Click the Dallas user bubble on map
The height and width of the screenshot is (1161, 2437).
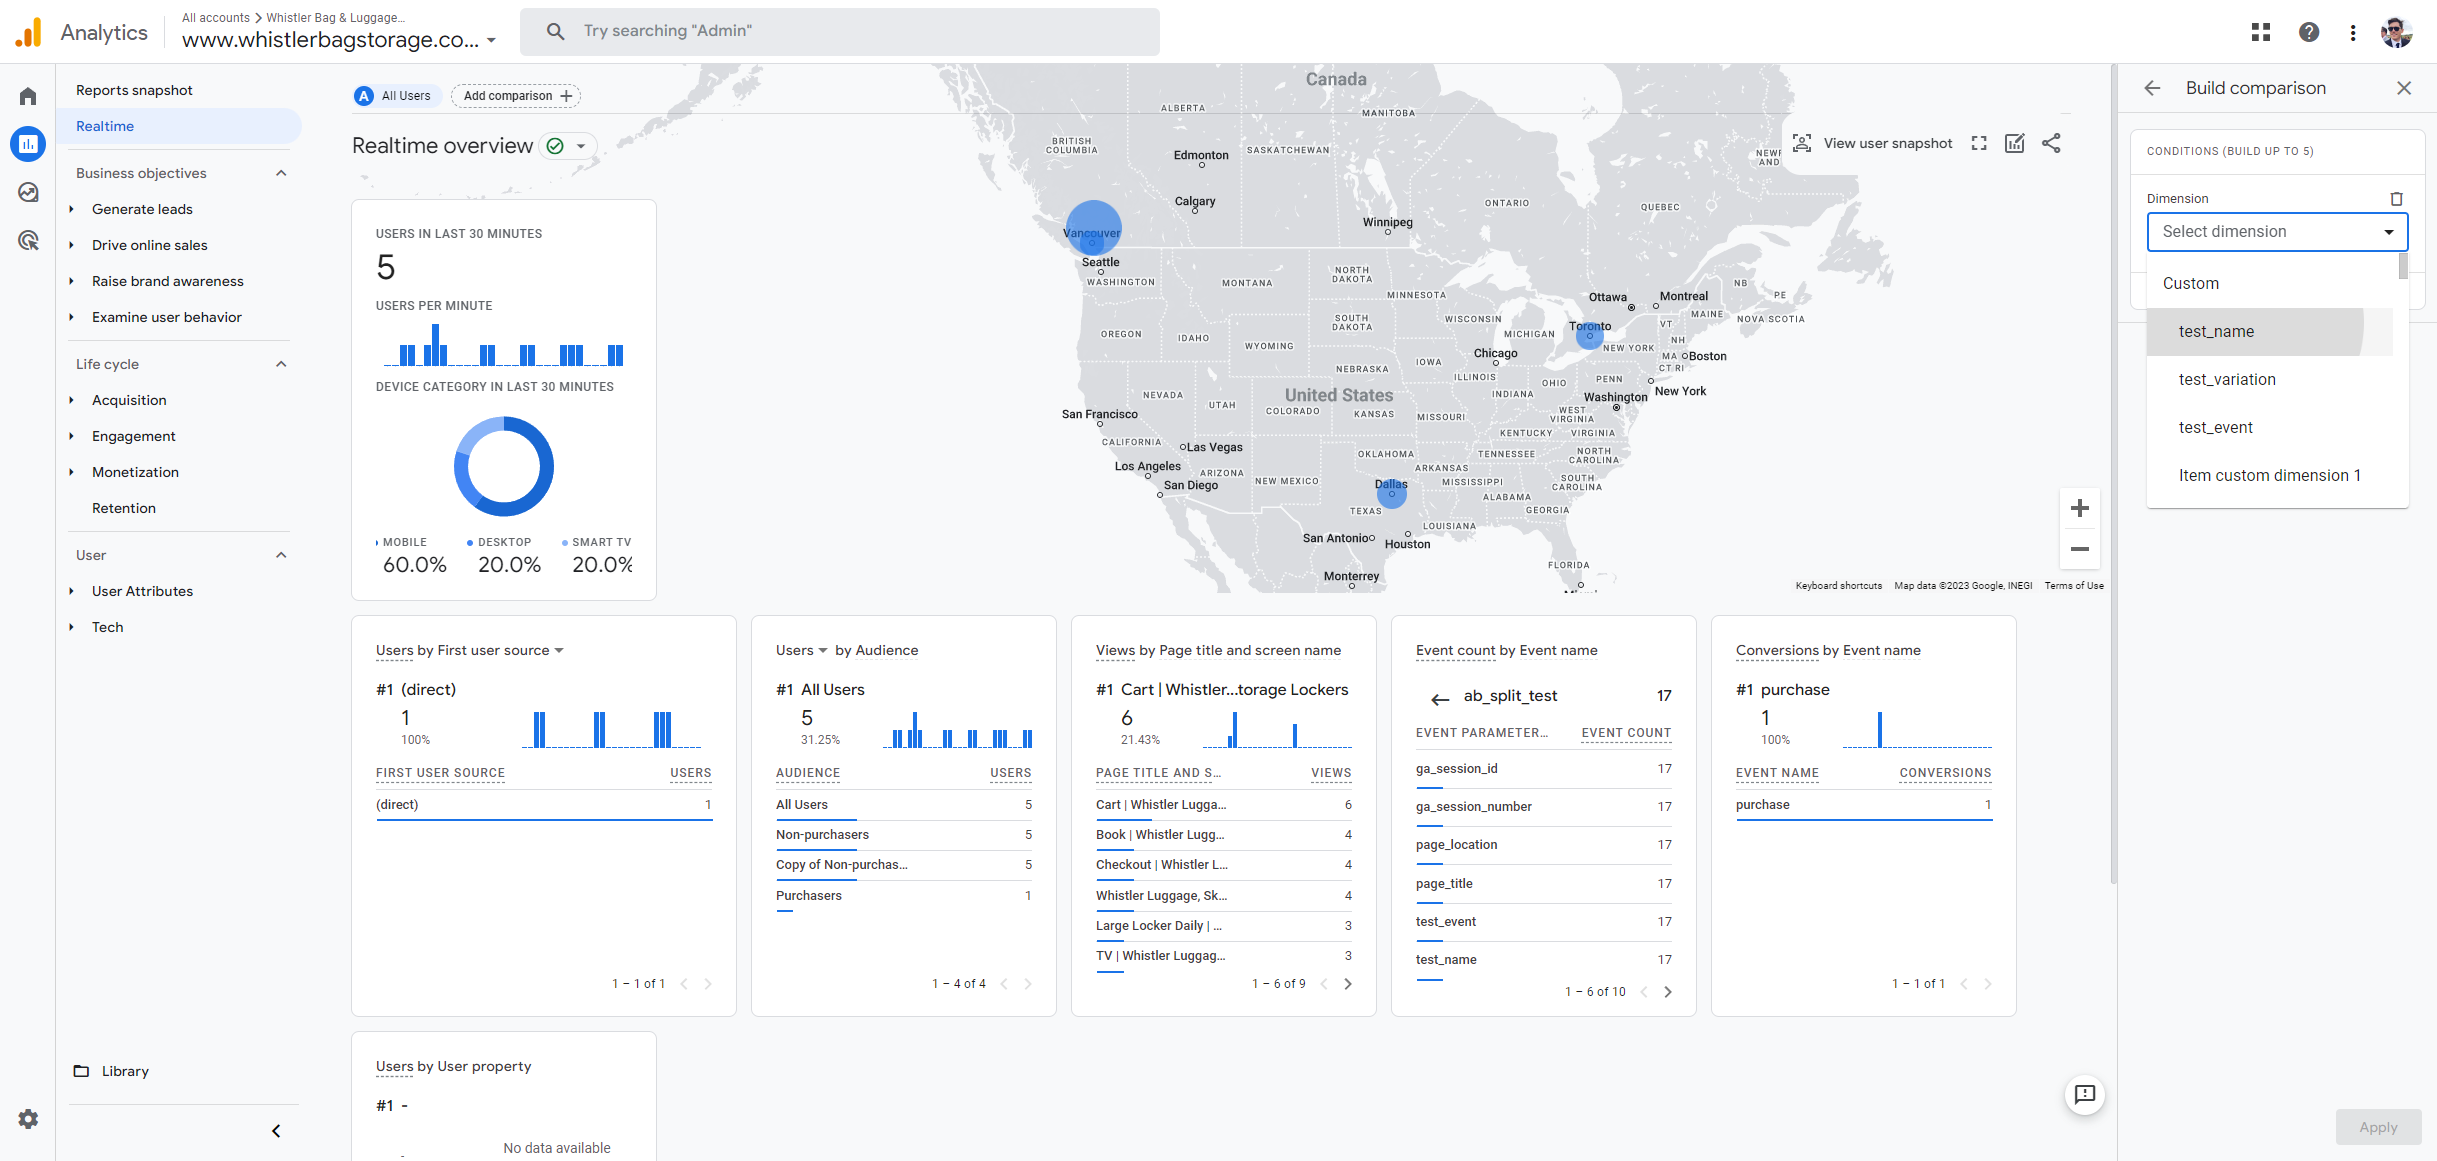[x=1391, y=493]
